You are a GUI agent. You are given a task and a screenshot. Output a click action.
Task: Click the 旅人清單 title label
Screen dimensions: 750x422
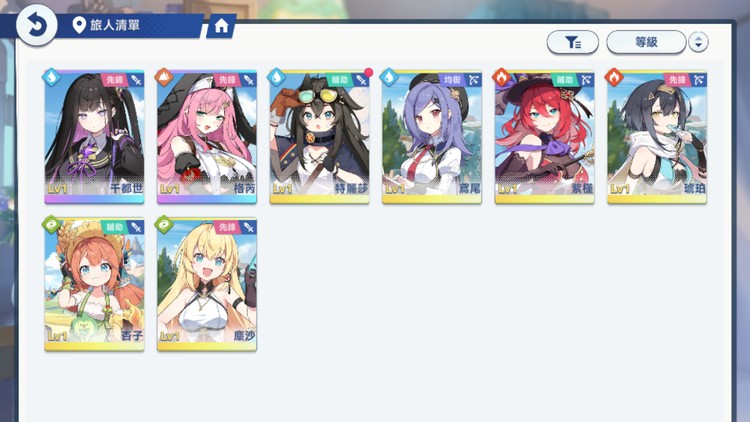pyautogui.click(x=115, y=25)
